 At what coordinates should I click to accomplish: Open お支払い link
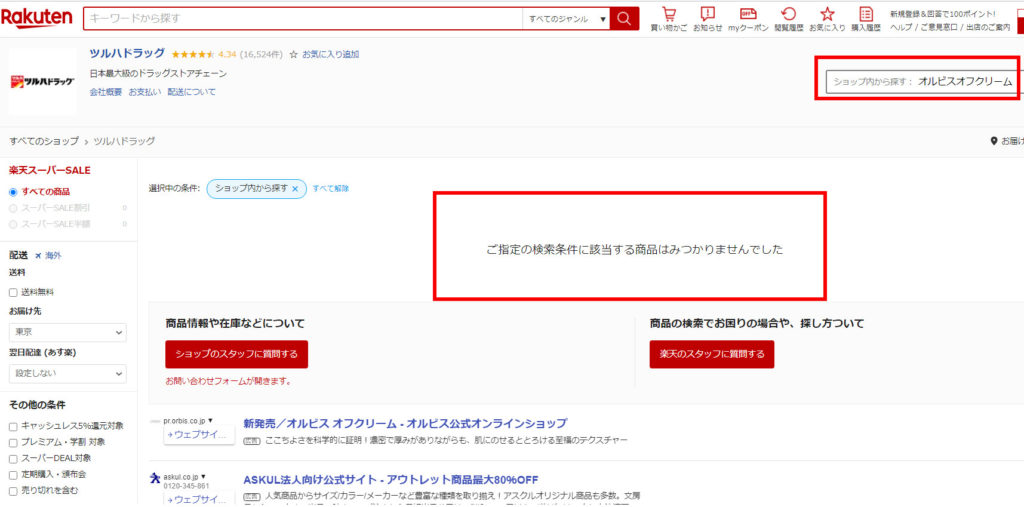point(144,92)
